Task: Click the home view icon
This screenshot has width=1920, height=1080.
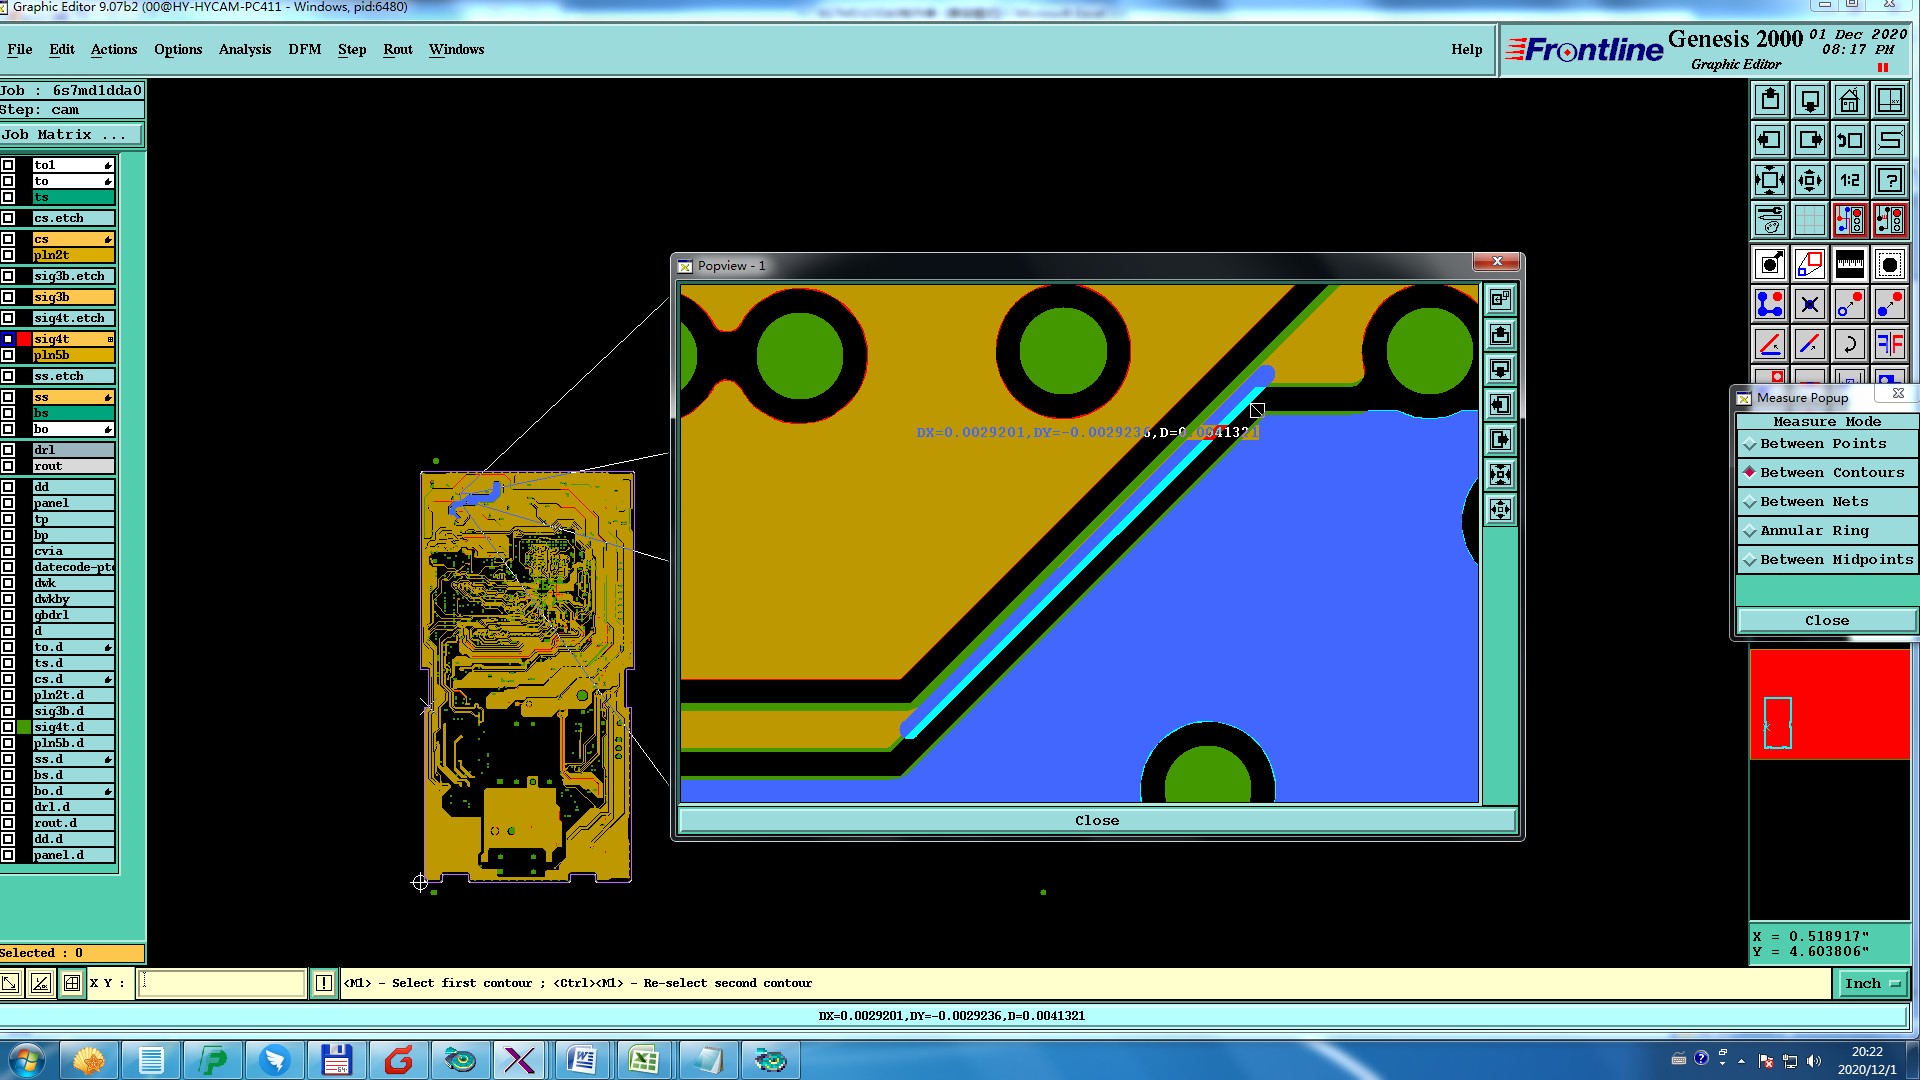Action: point(1849,100)
